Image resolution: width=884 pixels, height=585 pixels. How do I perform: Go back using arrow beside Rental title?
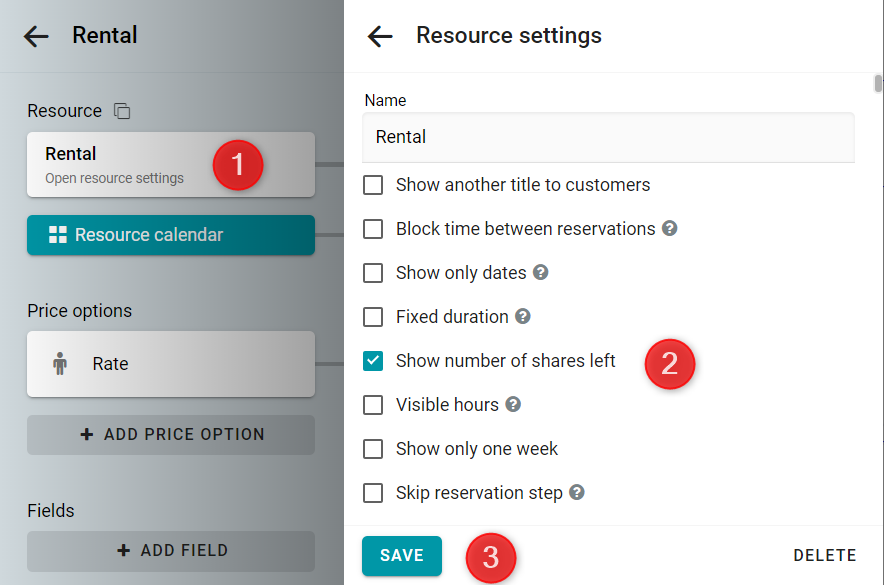coord(36,37)
